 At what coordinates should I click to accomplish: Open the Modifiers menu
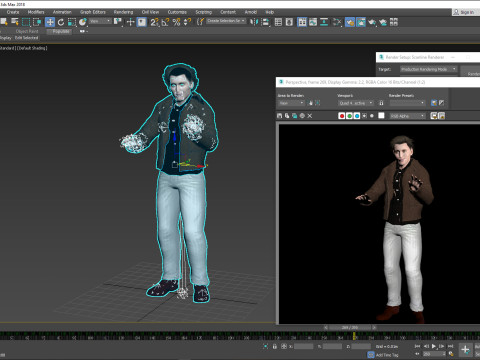pyautogui.click(x=36, y=12)
